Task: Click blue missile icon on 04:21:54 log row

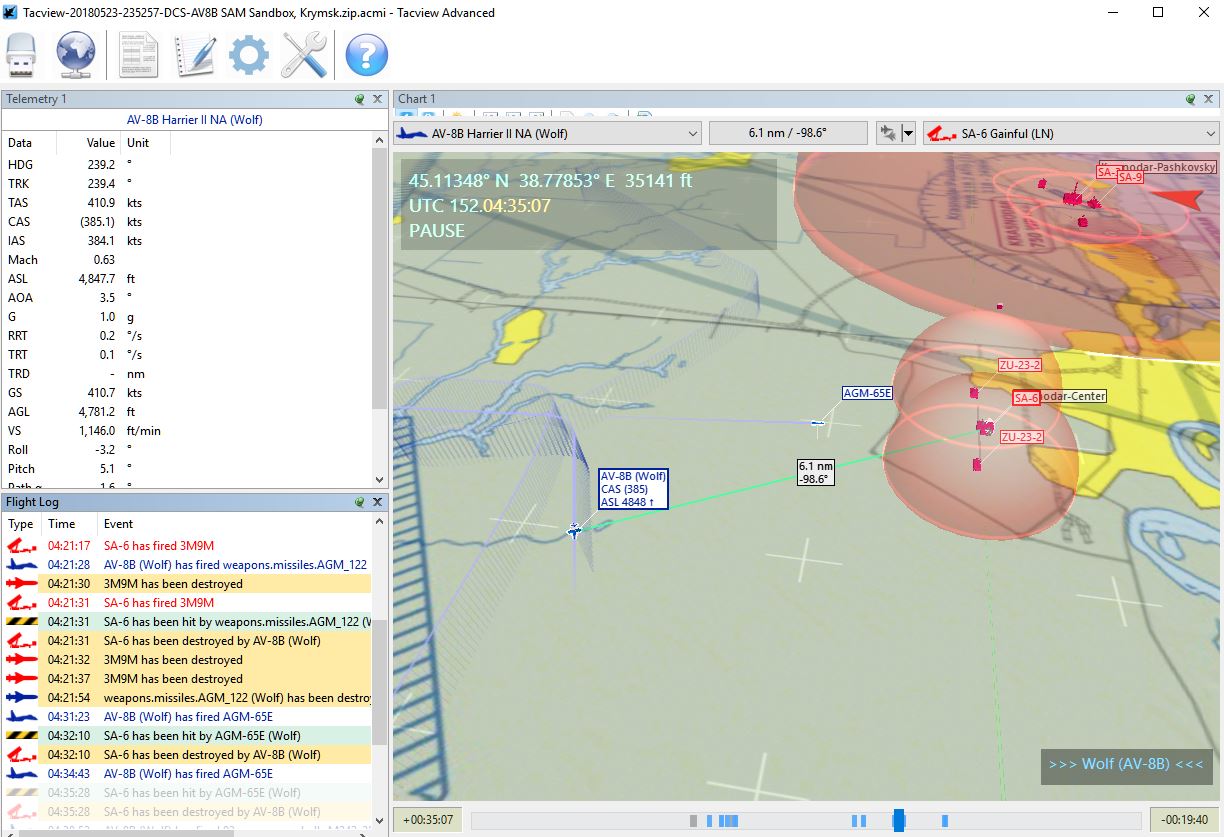Action: coord(21,698)
